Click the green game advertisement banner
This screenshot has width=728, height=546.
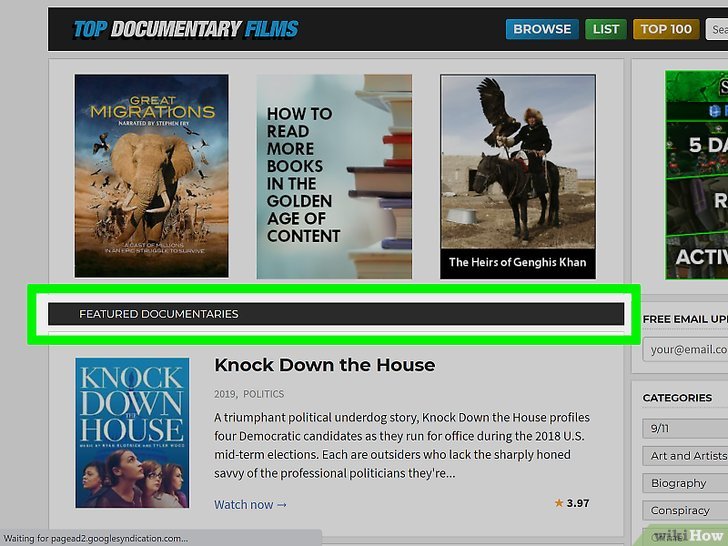point(696,175)
